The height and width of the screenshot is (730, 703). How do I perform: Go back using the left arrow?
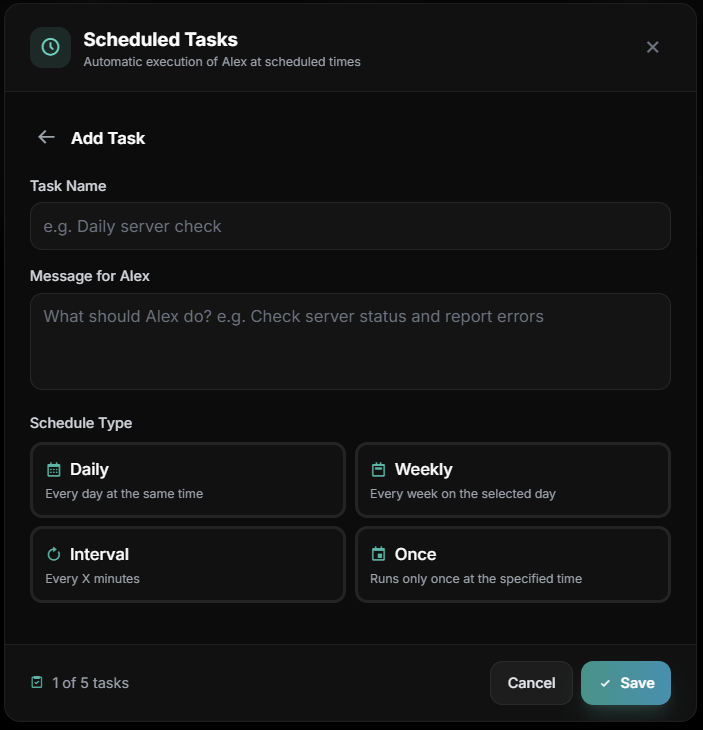coord(46,137)
